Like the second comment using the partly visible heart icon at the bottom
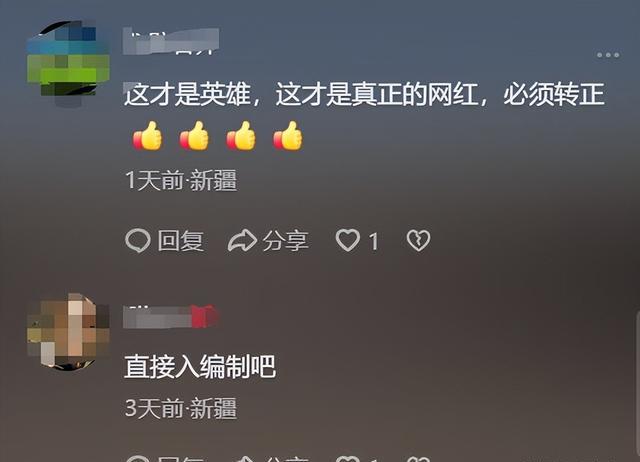 [x=348, y=459]
